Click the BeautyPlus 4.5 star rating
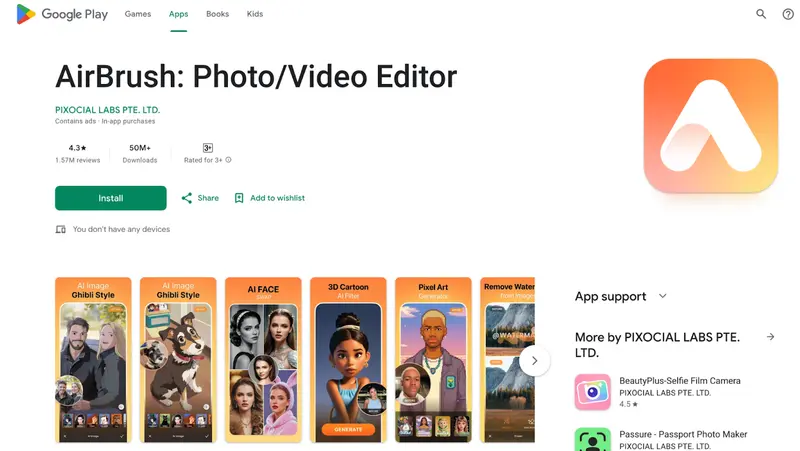The height and width of the screenshot is (451, 800). click(629, 404)
